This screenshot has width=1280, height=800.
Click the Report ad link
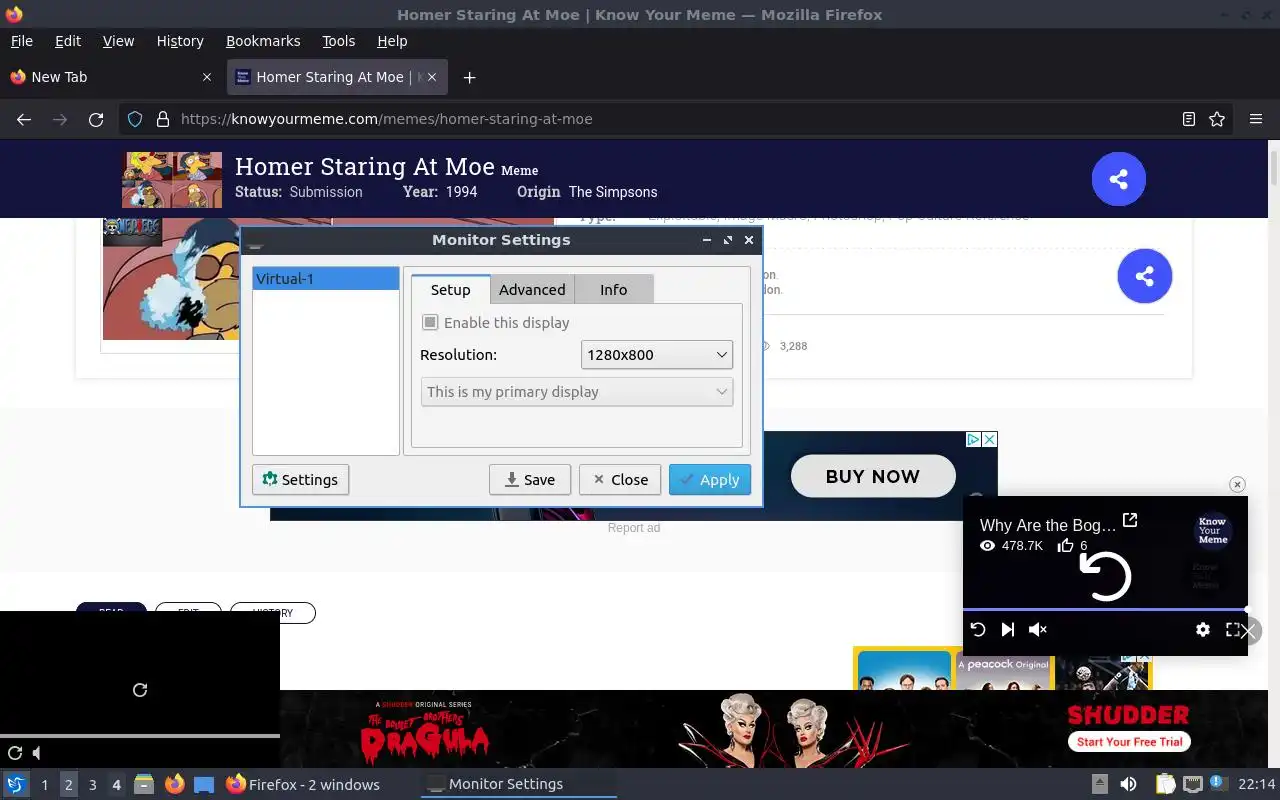[x=634, y=528]
